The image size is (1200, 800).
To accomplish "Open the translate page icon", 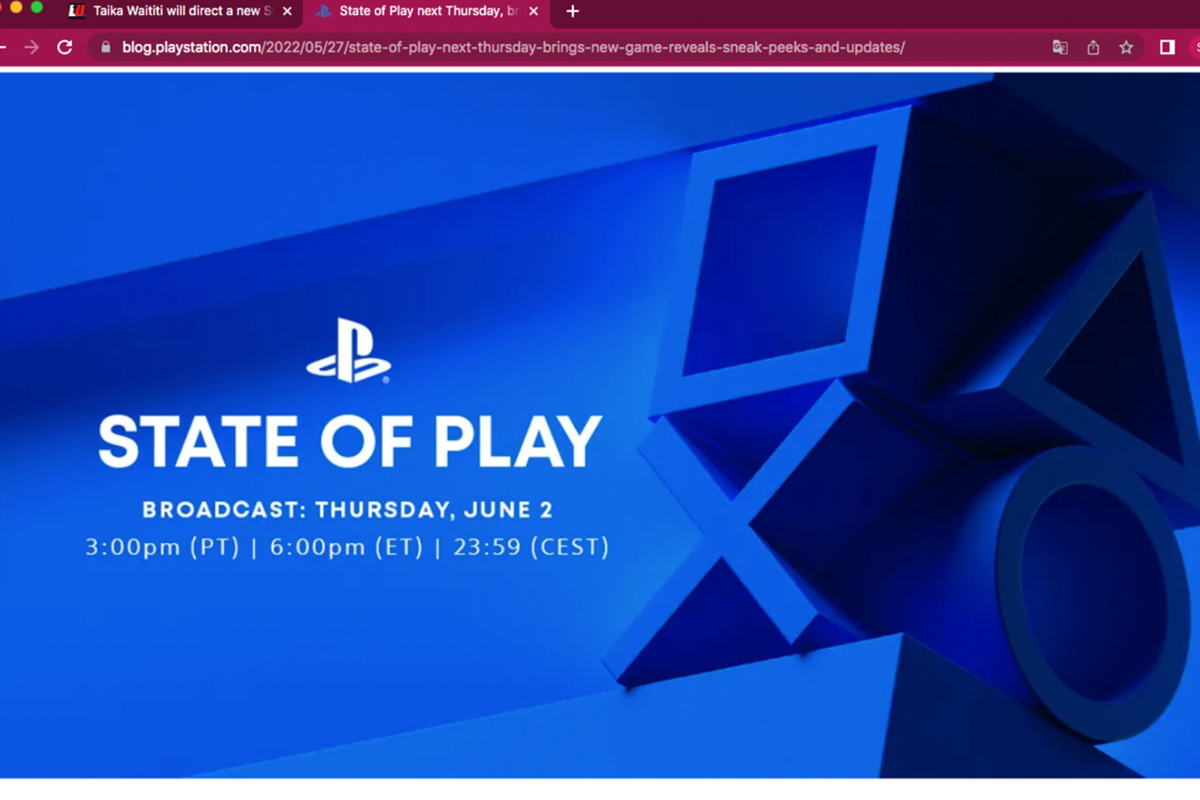I will coord(1060,47).
